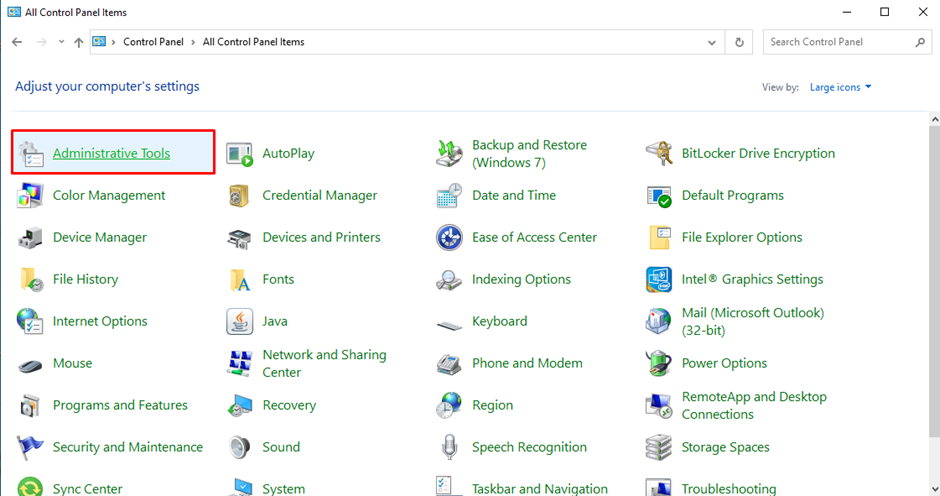The image size is (940, 496).
Task: Refresh the Control Panel view
Action: click(739, 43)
